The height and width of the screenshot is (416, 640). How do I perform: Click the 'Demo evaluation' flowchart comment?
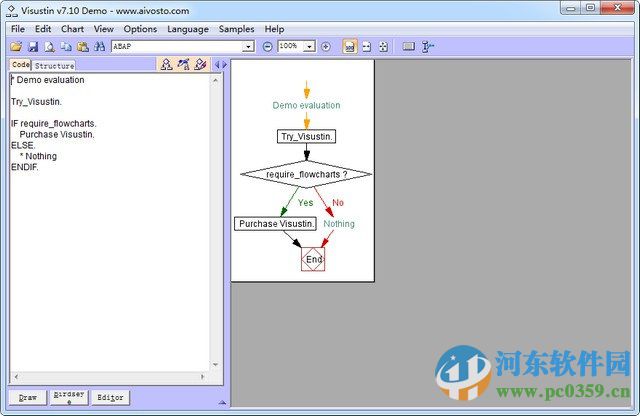[x=306, y=105]
